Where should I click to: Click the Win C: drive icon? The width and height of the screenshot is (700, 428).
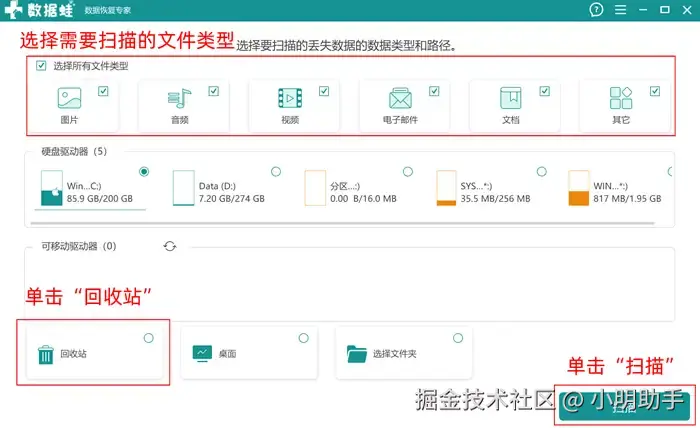click(x=52, y=188)
